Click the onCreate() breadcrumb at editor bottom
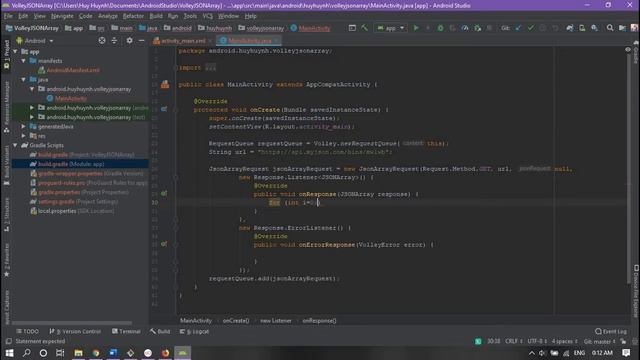Image resolution: width=640 pixels, height=360 pixels. pos(236,320)
